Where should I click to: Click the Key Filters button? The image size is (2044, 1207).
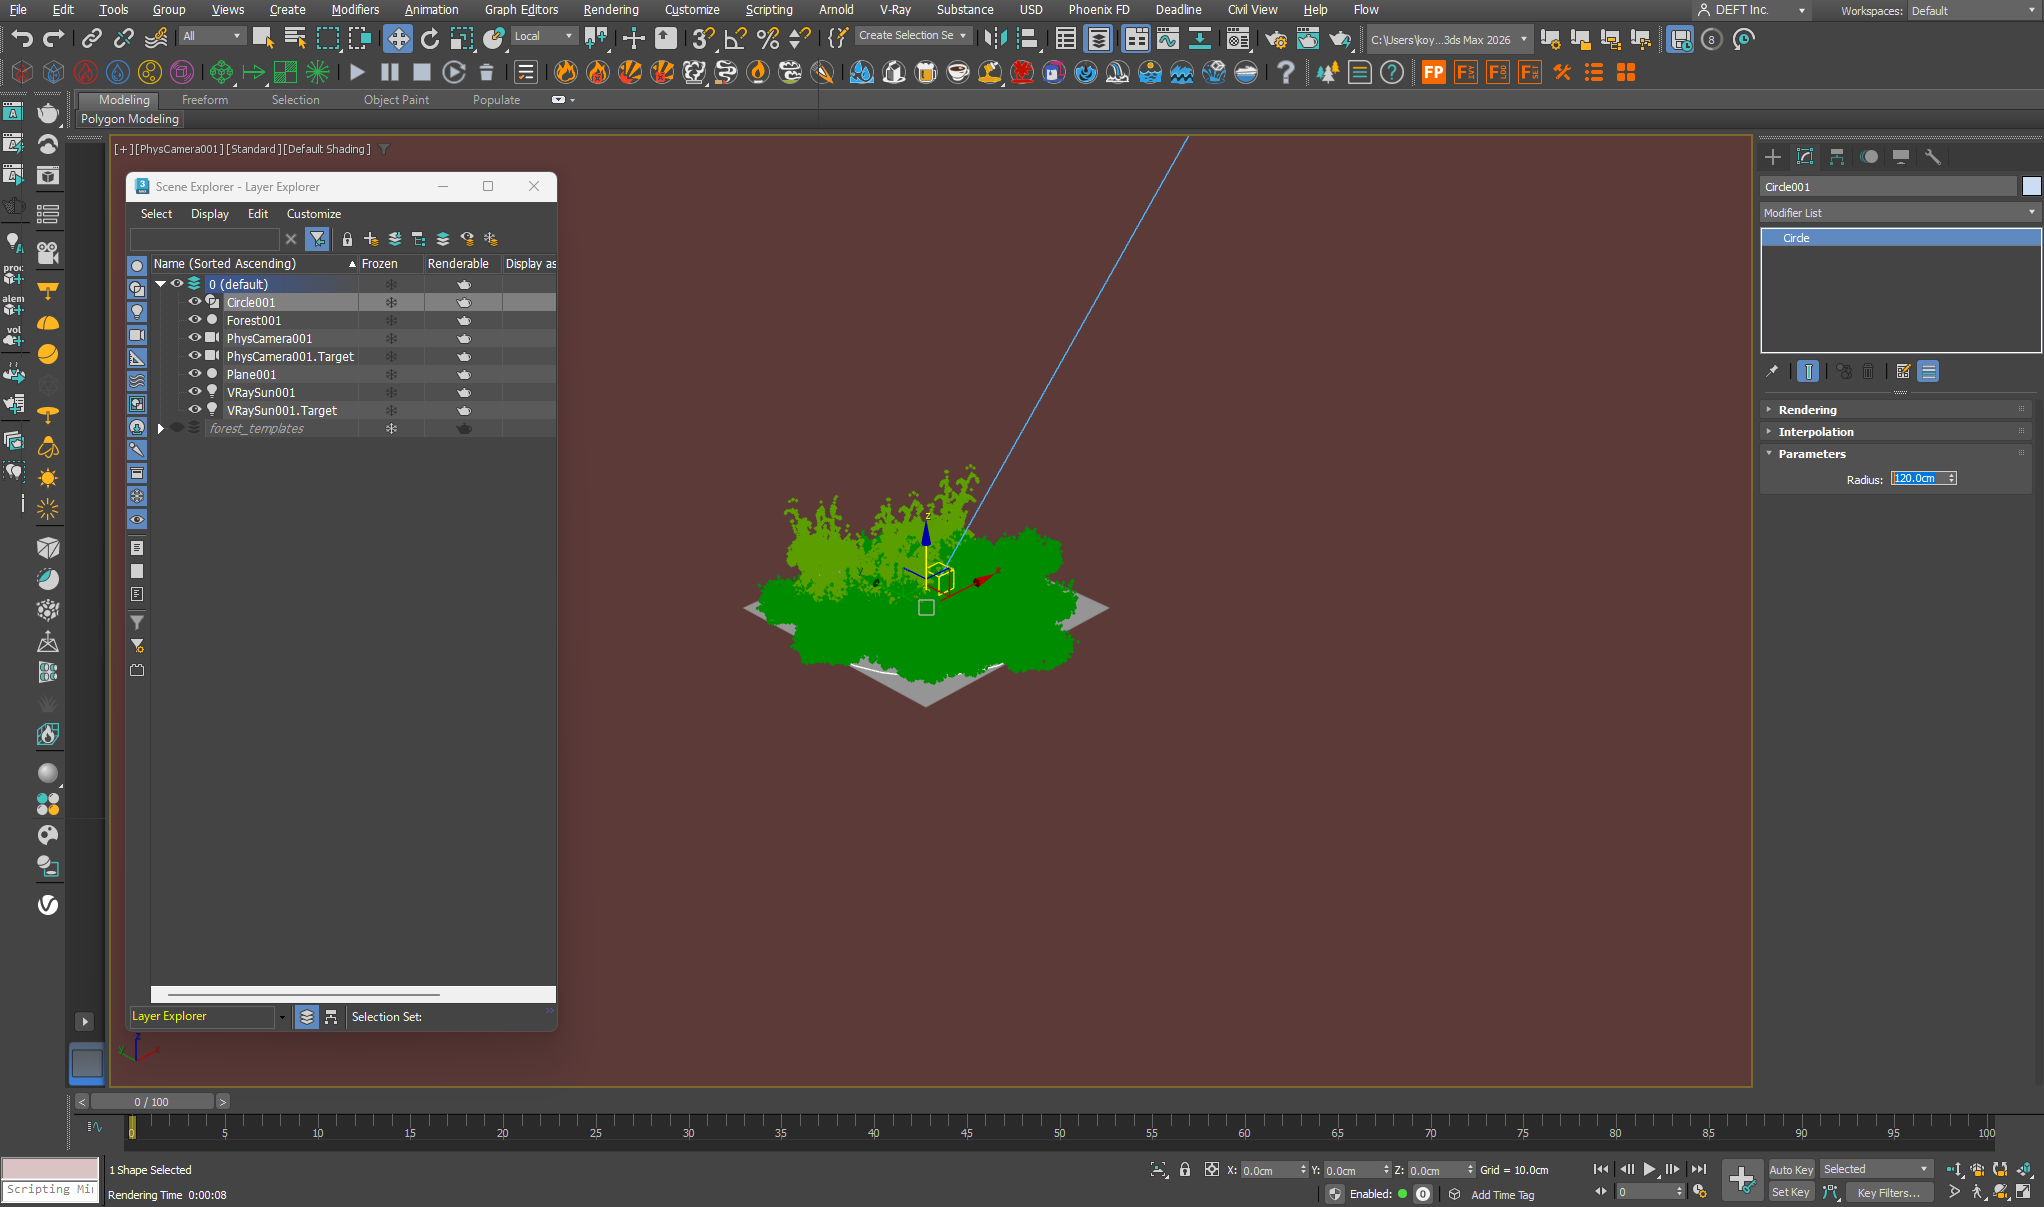tap(1888, 1192)
